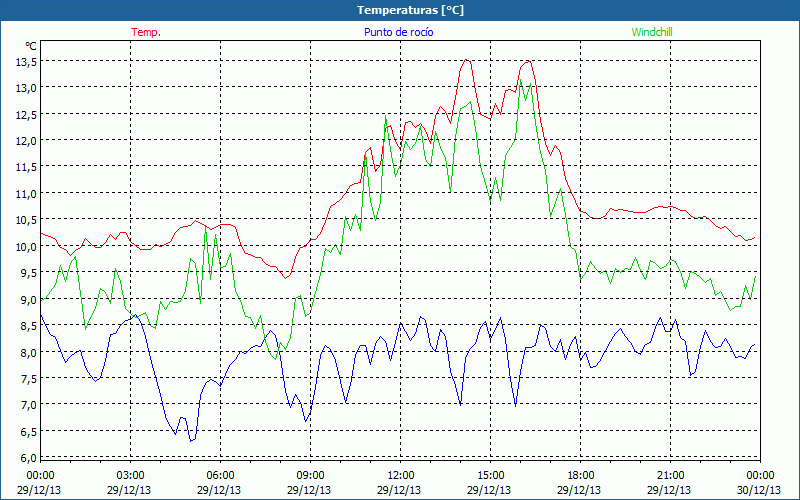The width and height of the screenshot is (800, 500).
Task: Click the 21:00 time axis label
Action: coord(670,476)
